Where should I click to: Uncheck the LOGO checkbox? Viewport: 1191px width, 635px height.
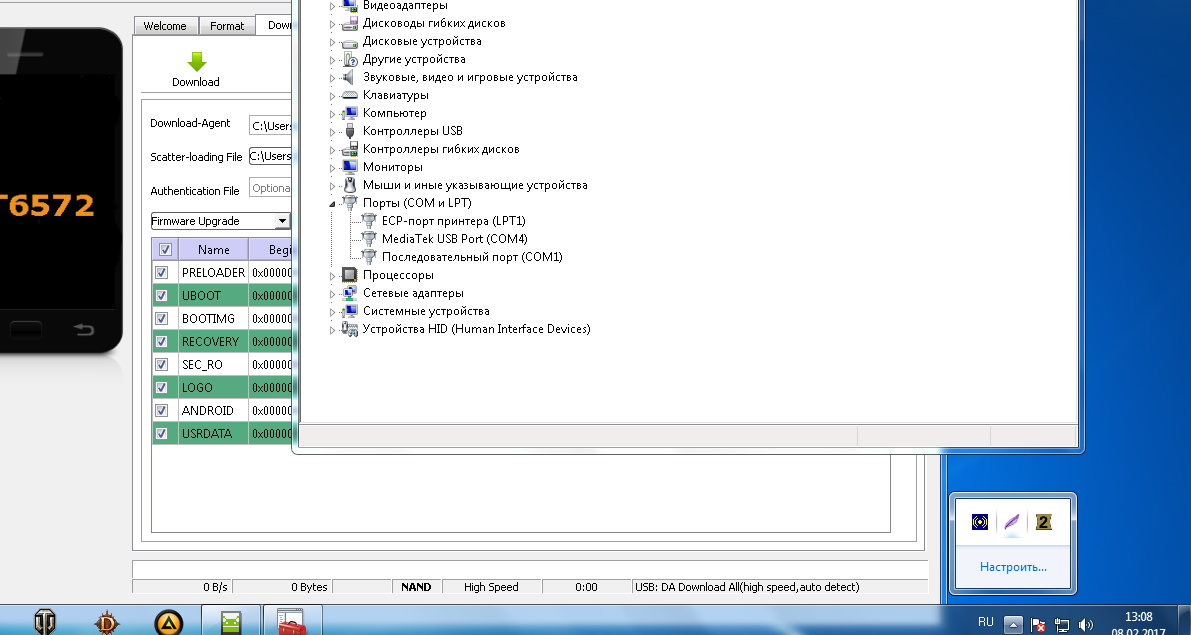point(161,387)
